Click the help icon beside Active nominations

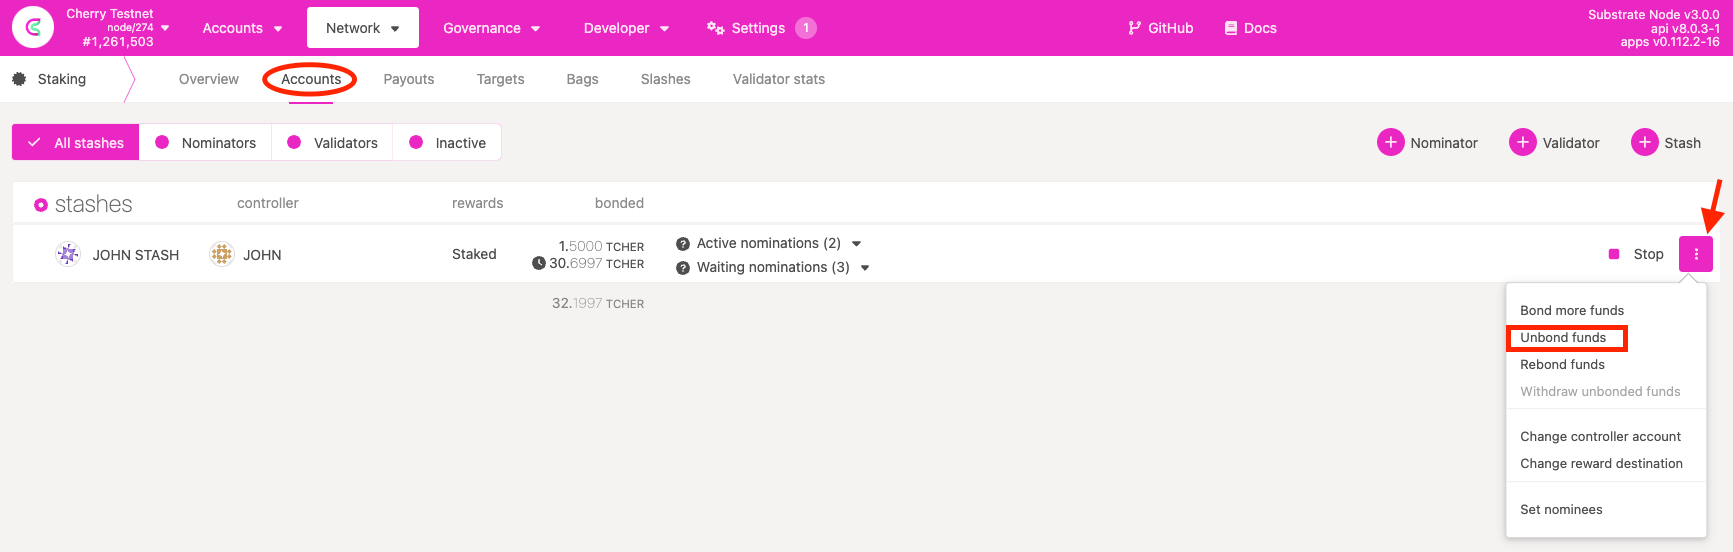point(683,244)
